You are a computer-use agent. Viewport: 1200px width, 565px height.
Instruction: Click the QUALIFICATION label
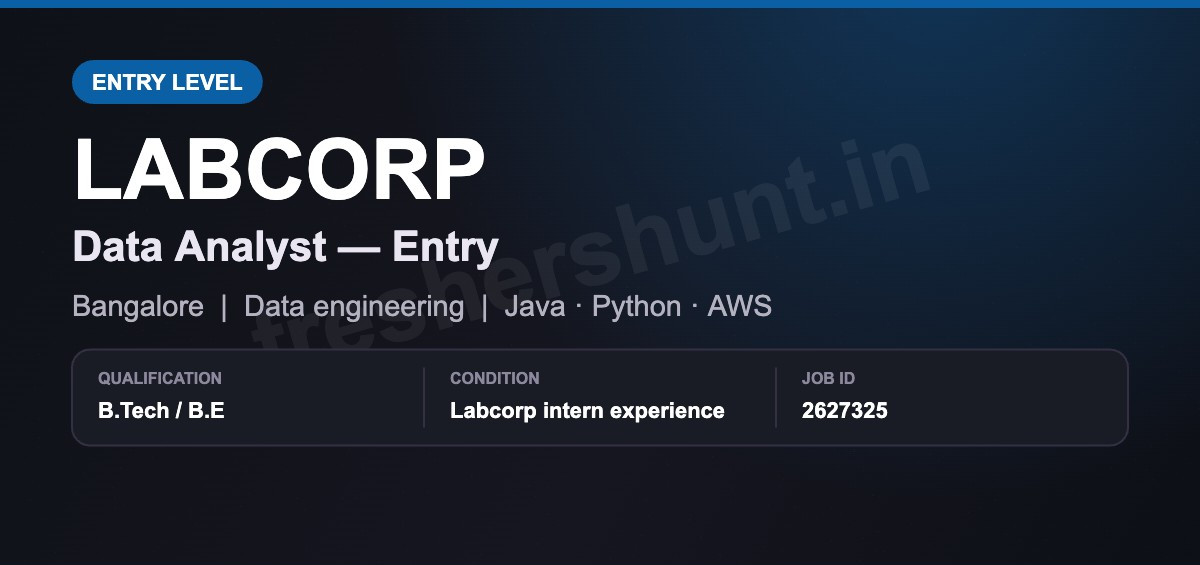(x=160, y=378)
